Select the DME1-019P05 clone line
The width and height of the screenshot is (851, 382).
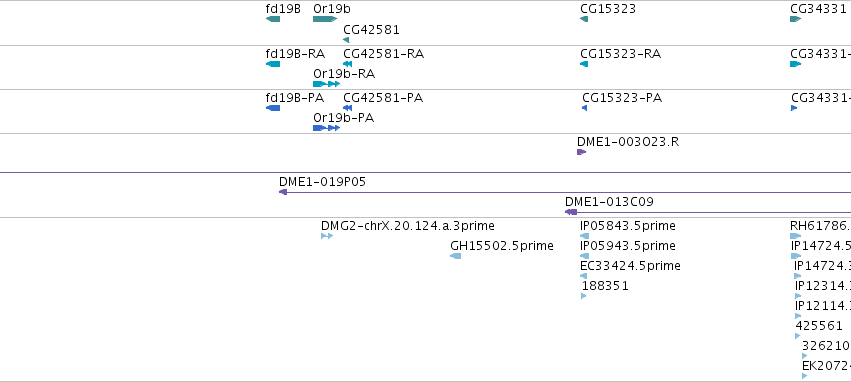coord(565,192)
